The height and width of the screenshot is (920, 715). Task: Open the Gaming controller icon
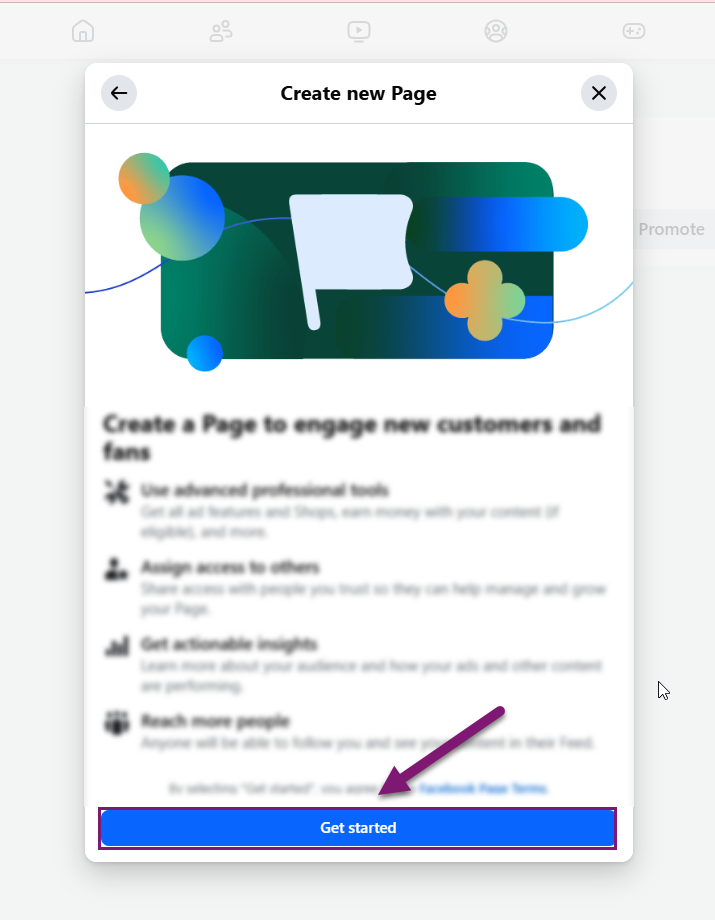tap(634, 31)
